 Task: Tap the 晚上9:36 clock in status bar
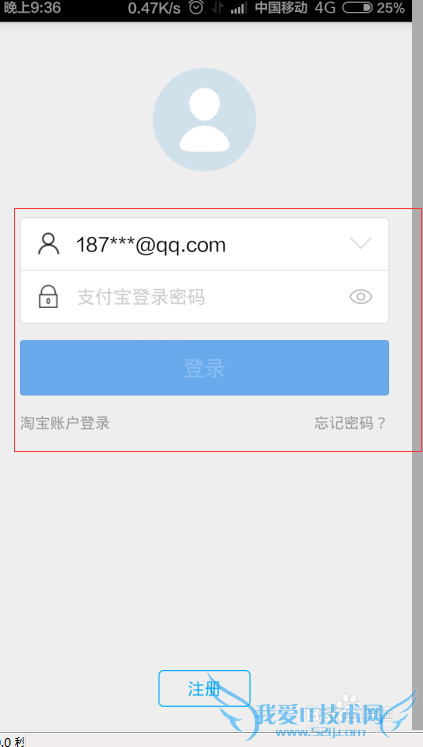click(32, 8)
